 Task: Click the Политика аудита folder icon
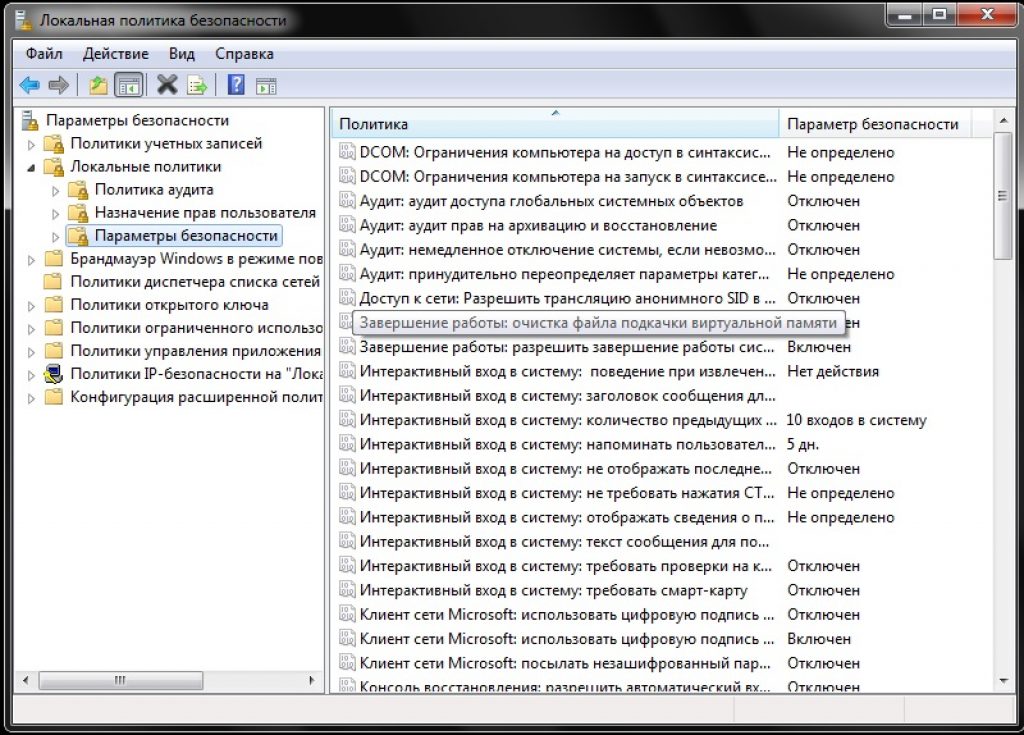click(78, 190)
